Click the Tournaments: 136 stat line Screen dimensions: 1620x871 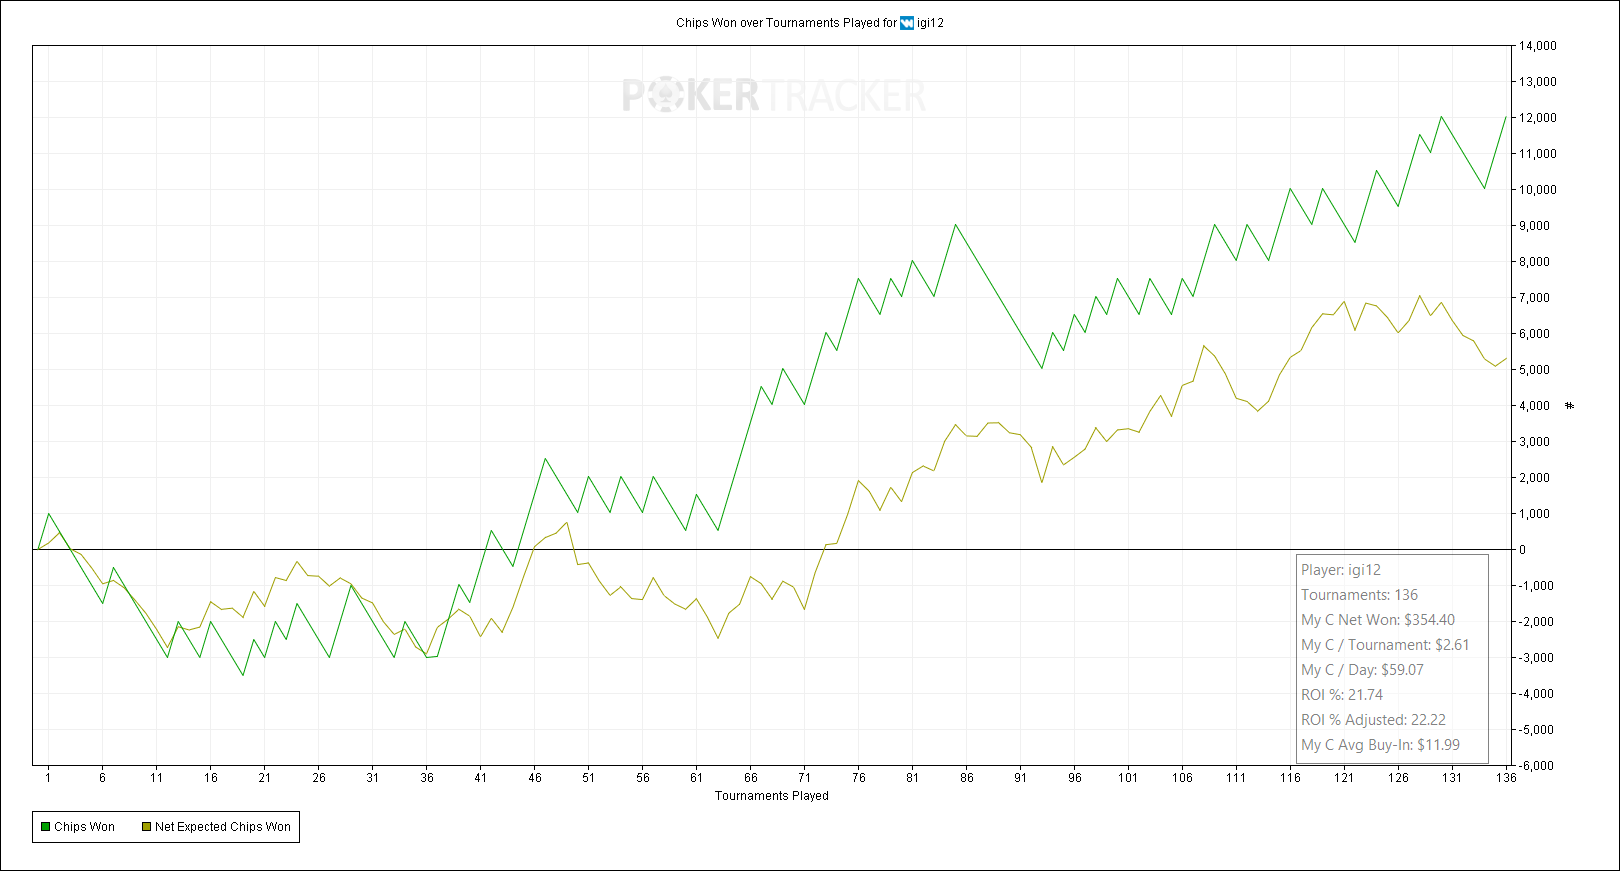click(x=1359, y=595)
